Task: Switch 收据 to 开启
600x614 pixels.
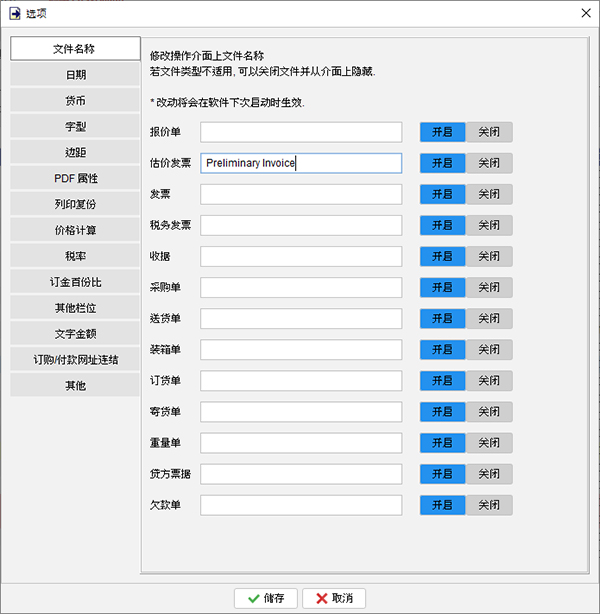Action: [x=443, y=256]
